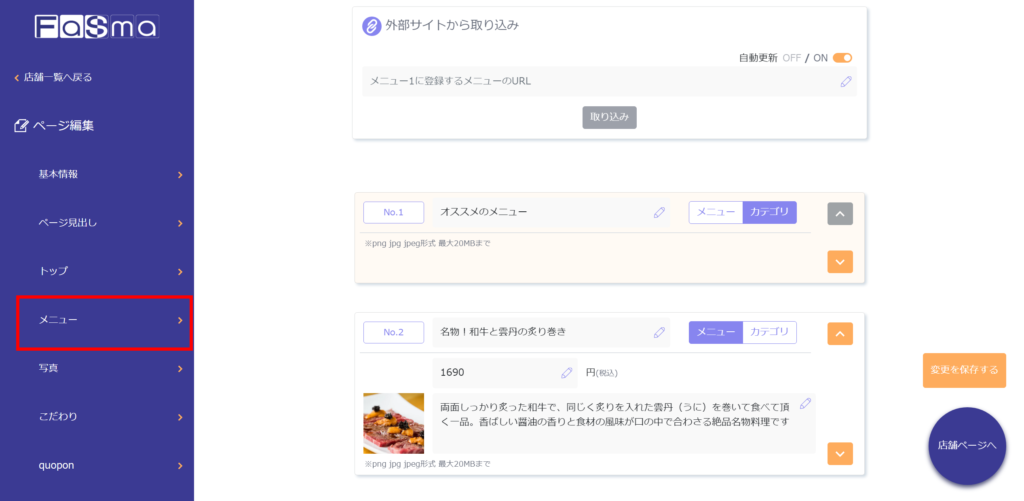Click the link icon beside 外部サイトから取り込み

371,26
